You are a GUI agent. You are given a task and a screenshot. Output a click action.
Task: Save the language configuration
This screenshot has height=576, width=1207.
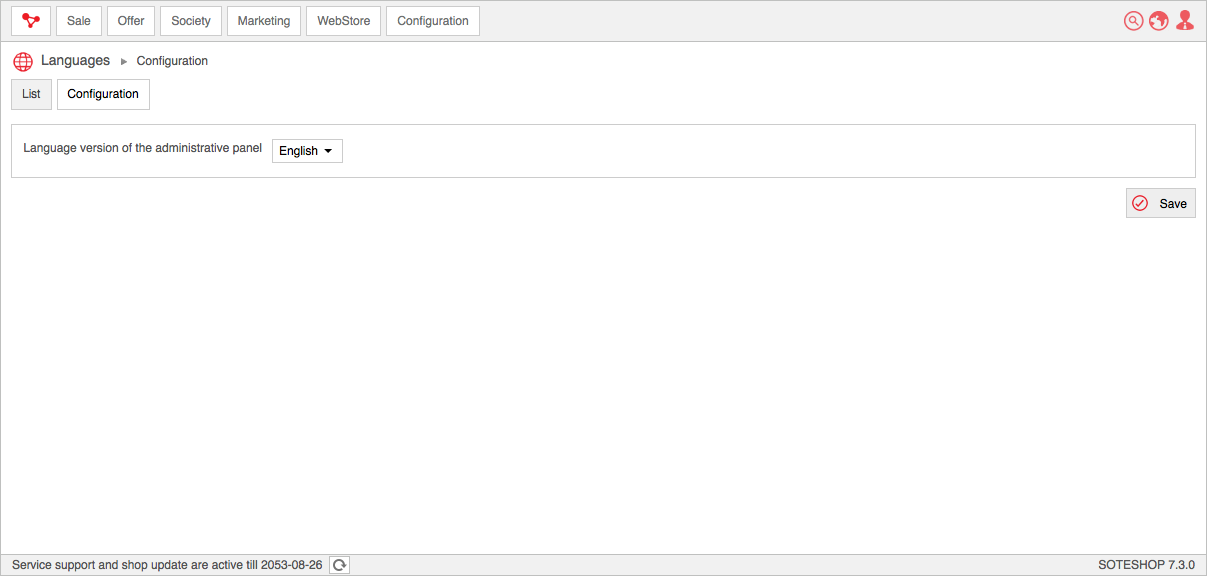[1160, 203]
